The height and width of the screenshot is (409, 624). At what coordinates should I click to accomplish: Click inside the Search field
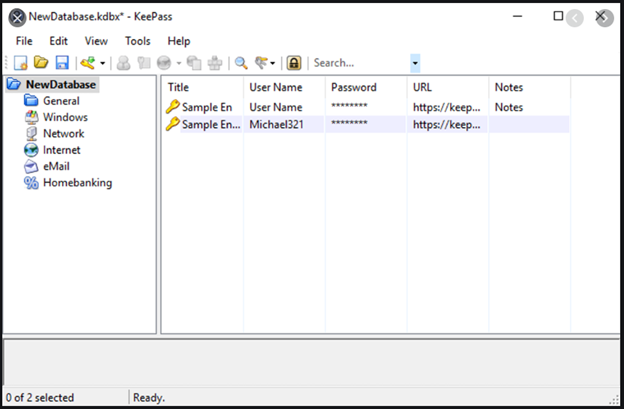point(360,63)
